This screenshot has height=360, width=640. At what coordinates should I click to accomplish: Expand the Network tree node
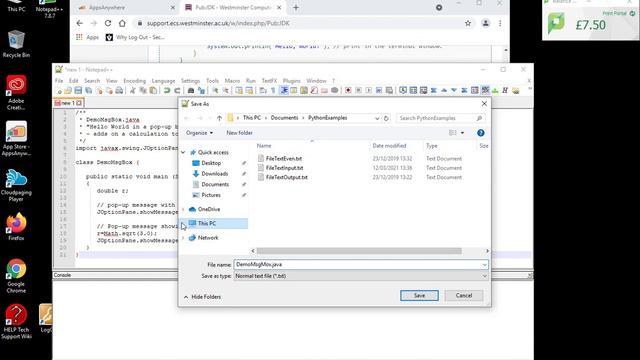point(183,238)
